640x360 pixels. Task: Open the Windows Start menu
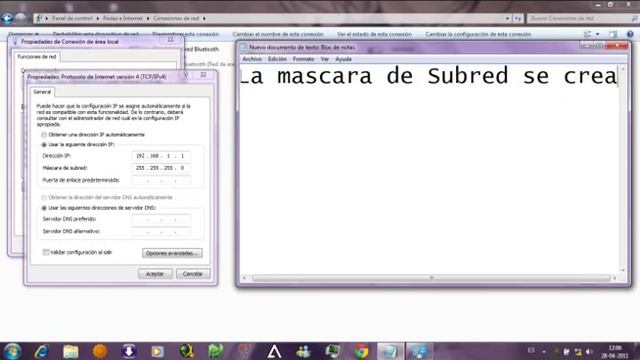tap(12, 351)
